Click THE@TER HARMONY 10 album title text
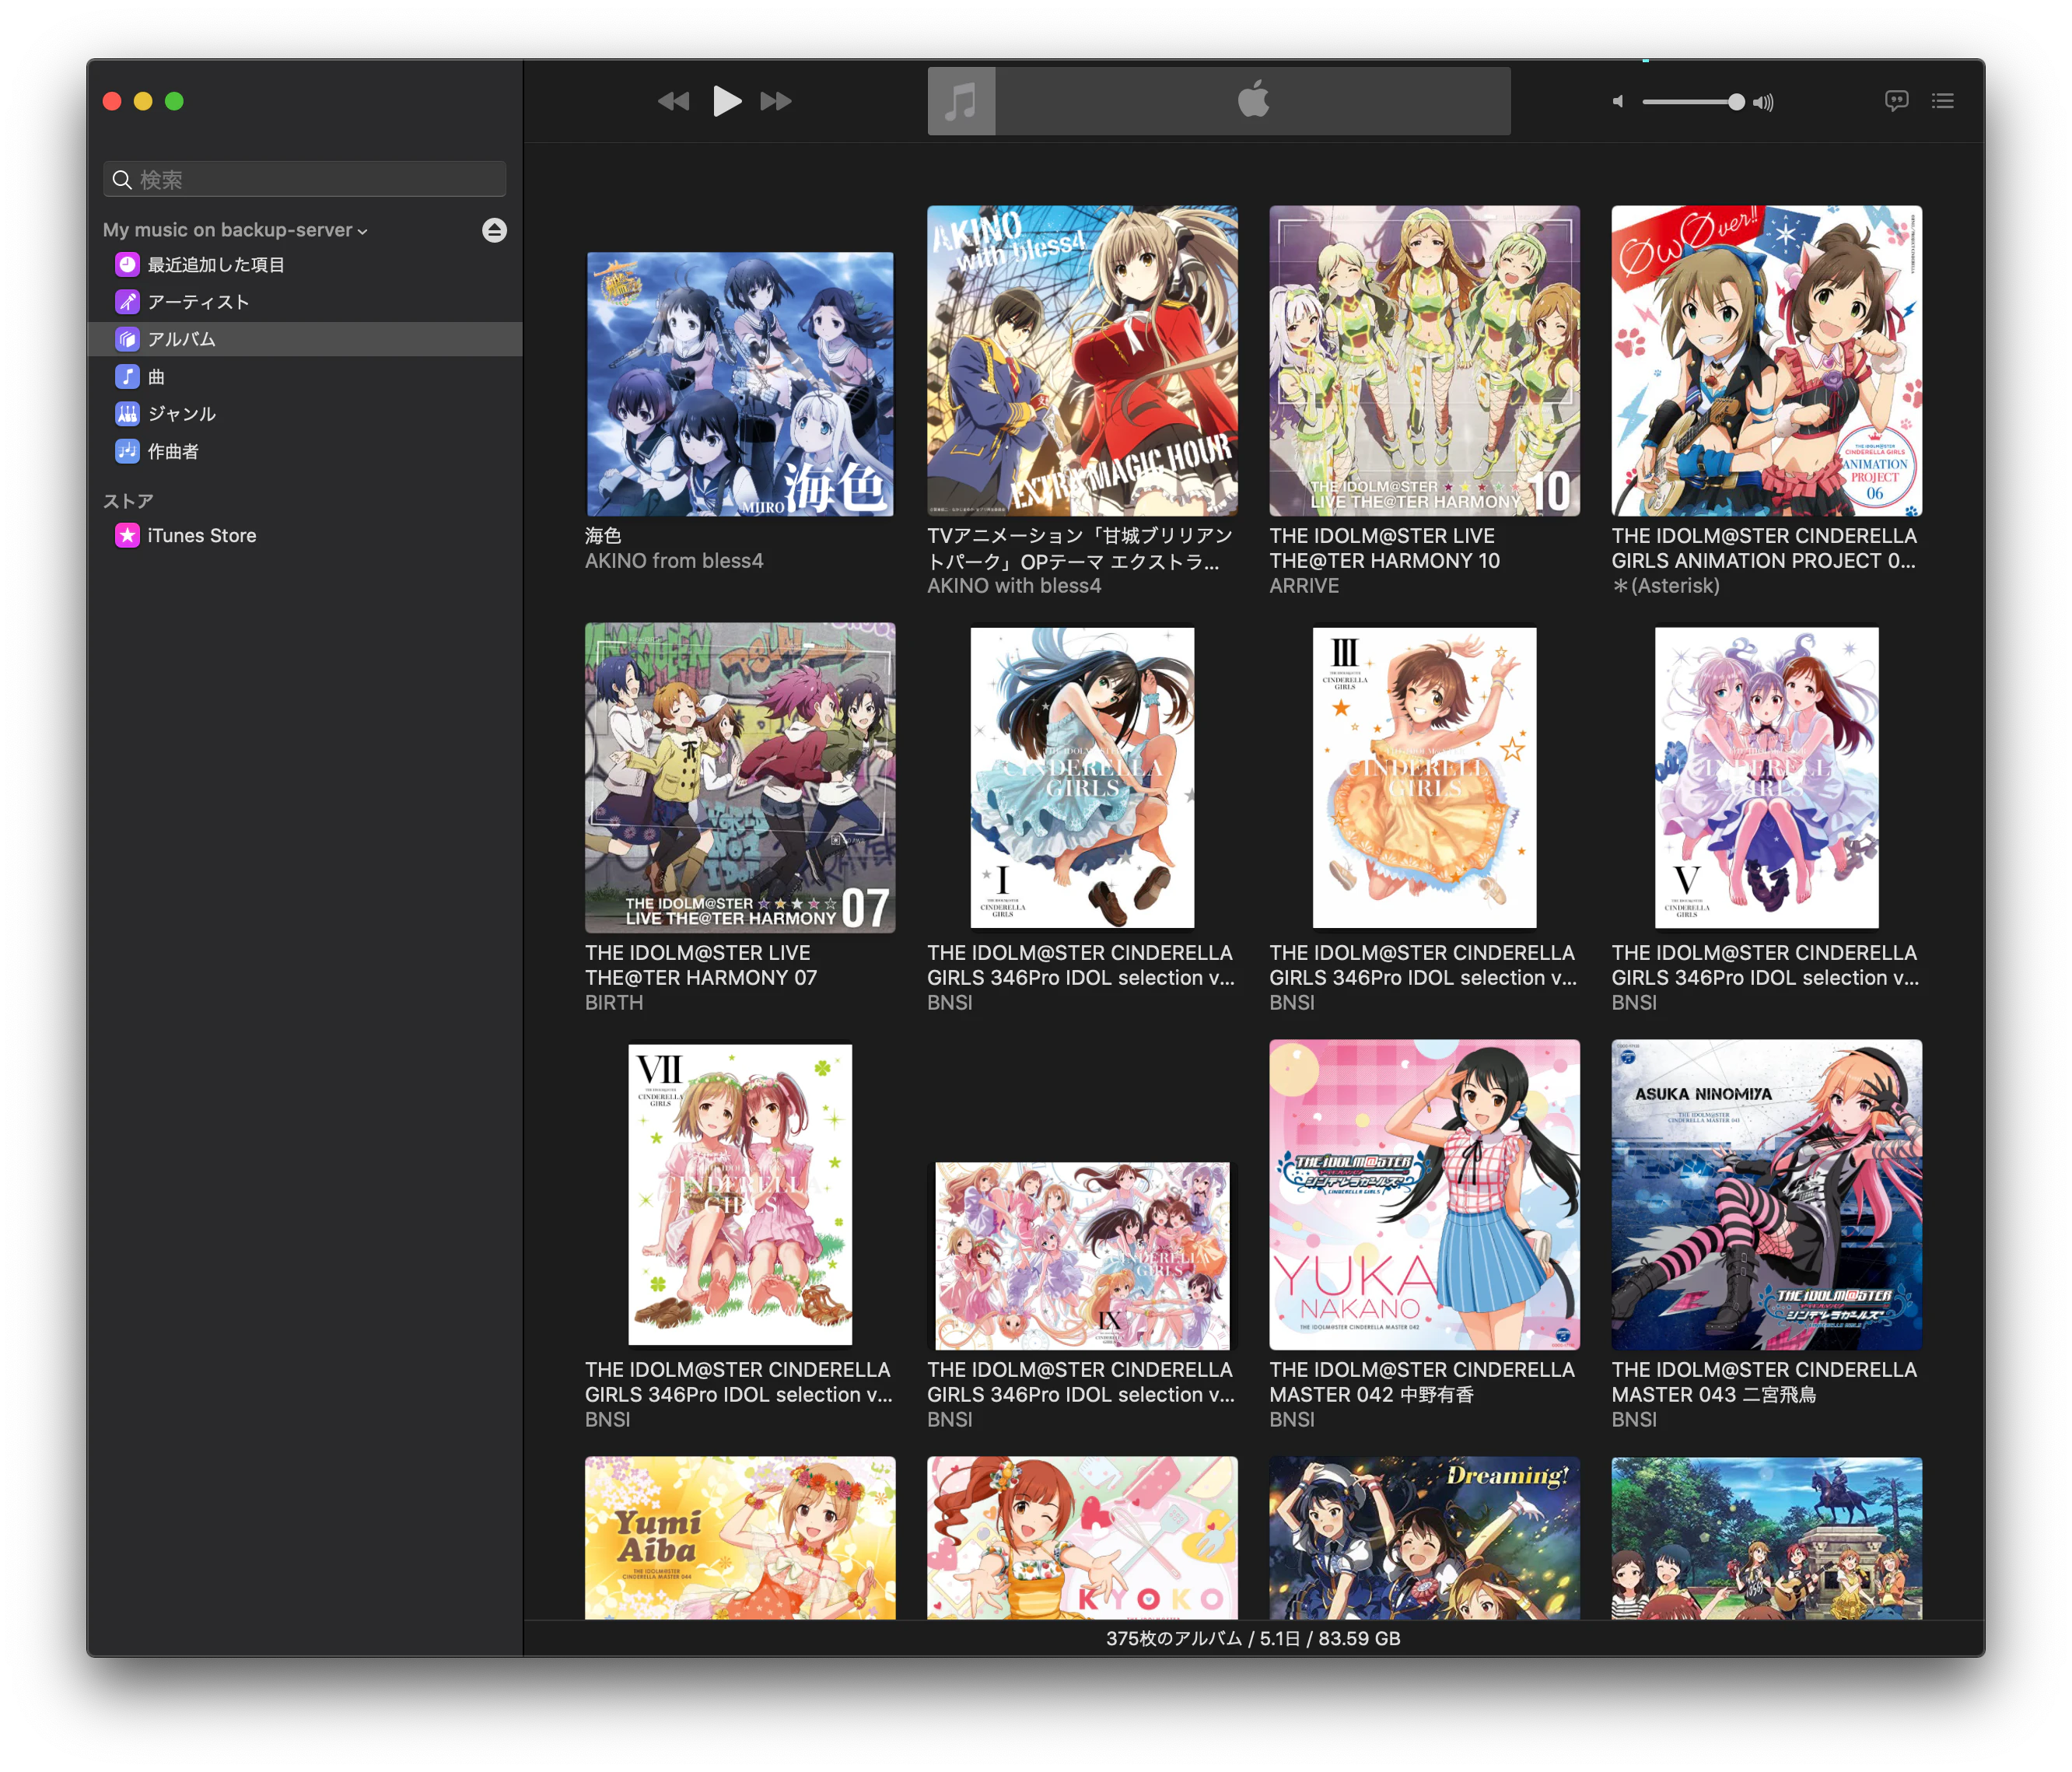The image size is (2072, 1772). [1385, 548]
